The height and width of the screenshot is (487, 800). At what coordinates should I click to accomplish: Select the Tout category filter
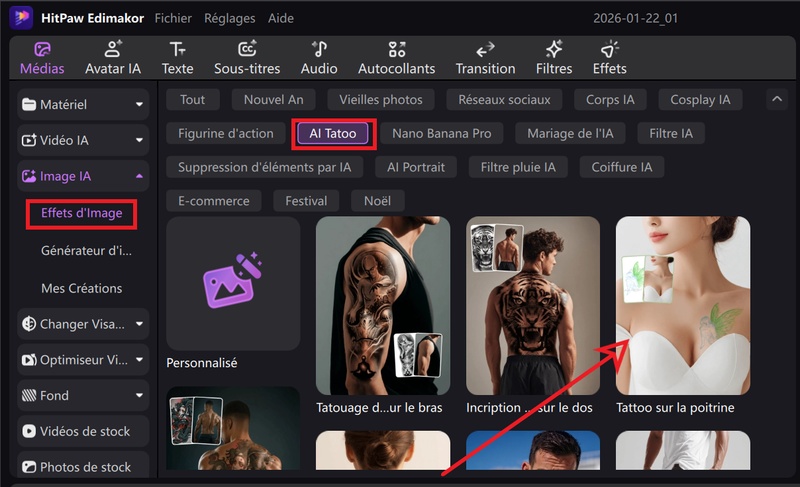[192, 99]
